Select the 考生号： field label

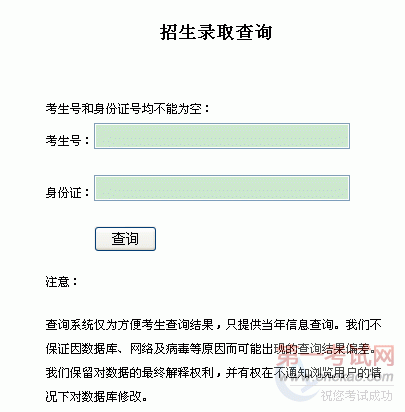pos(68,140)
